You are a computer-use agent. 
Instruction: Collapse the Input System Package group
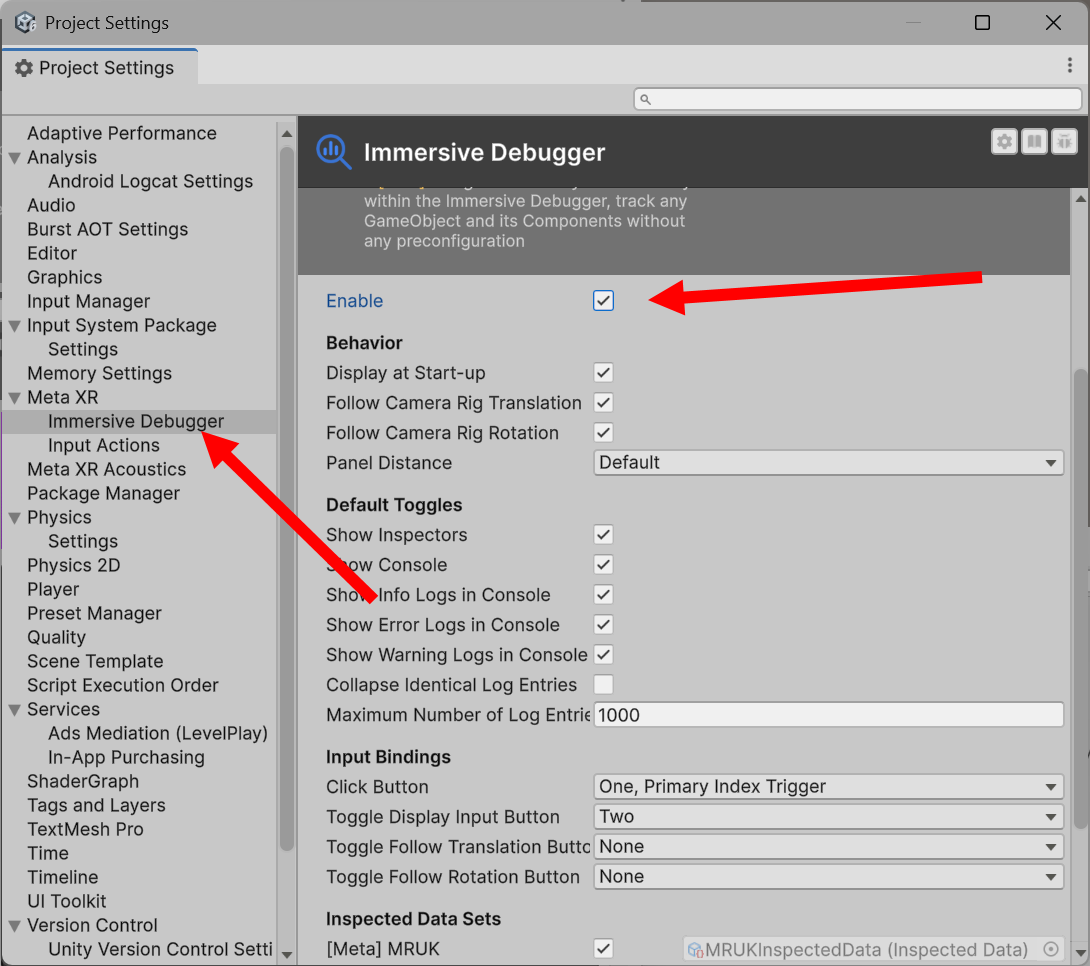click(x=14, y=326)
